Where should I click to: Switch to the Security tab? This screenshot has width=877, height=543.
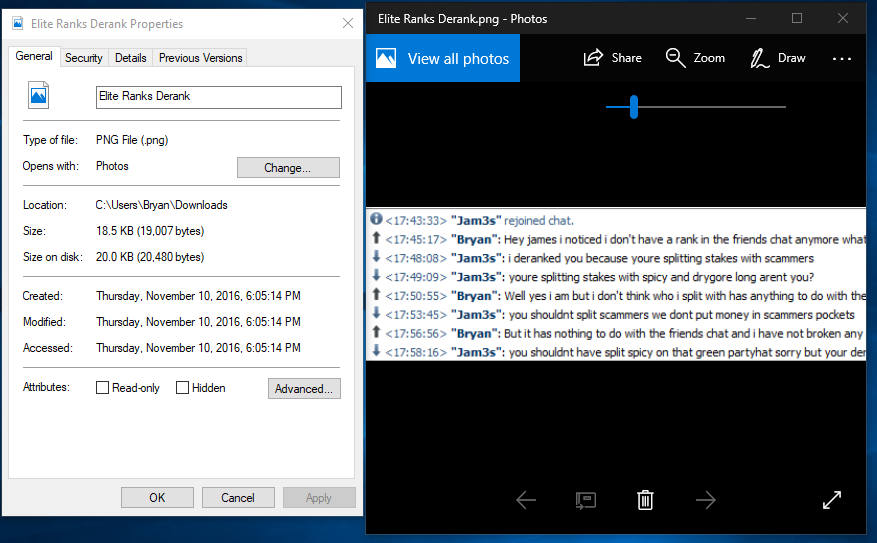(x=83, y=58)
